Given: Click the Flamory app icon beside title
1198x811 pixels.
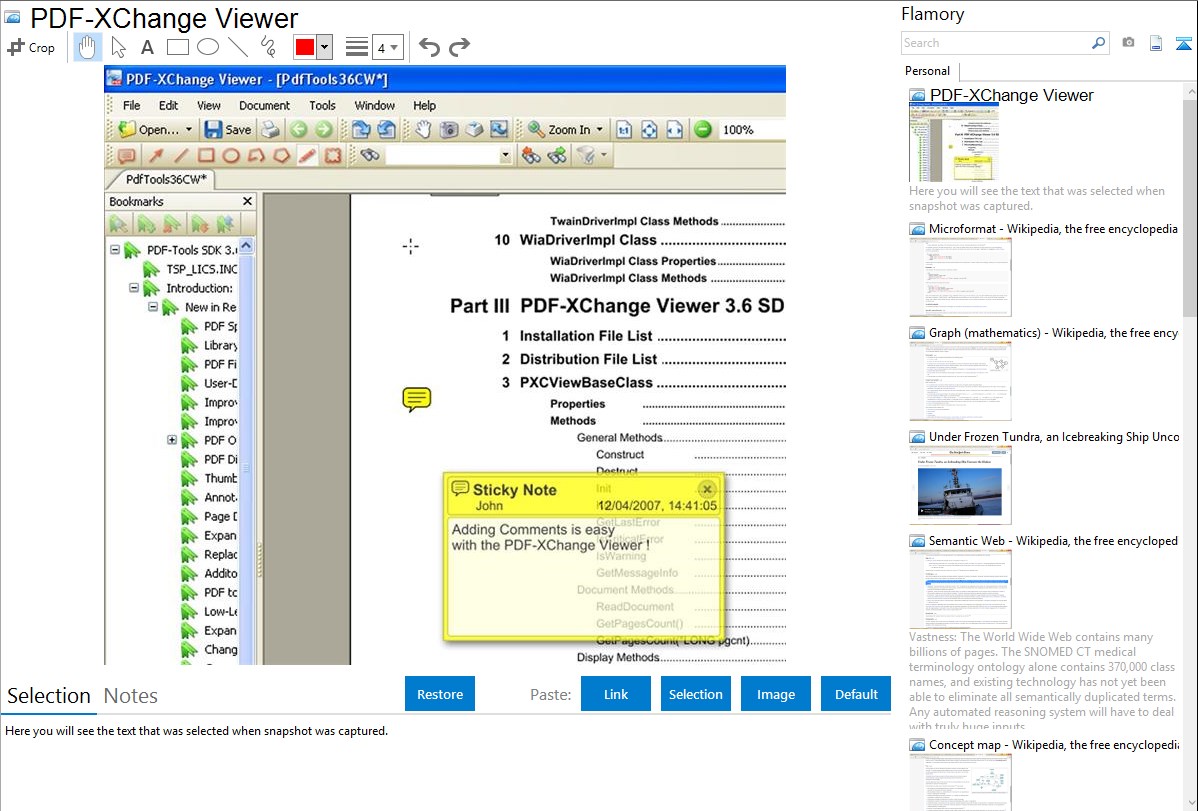Looking at the screenshot, I should 12,17.
